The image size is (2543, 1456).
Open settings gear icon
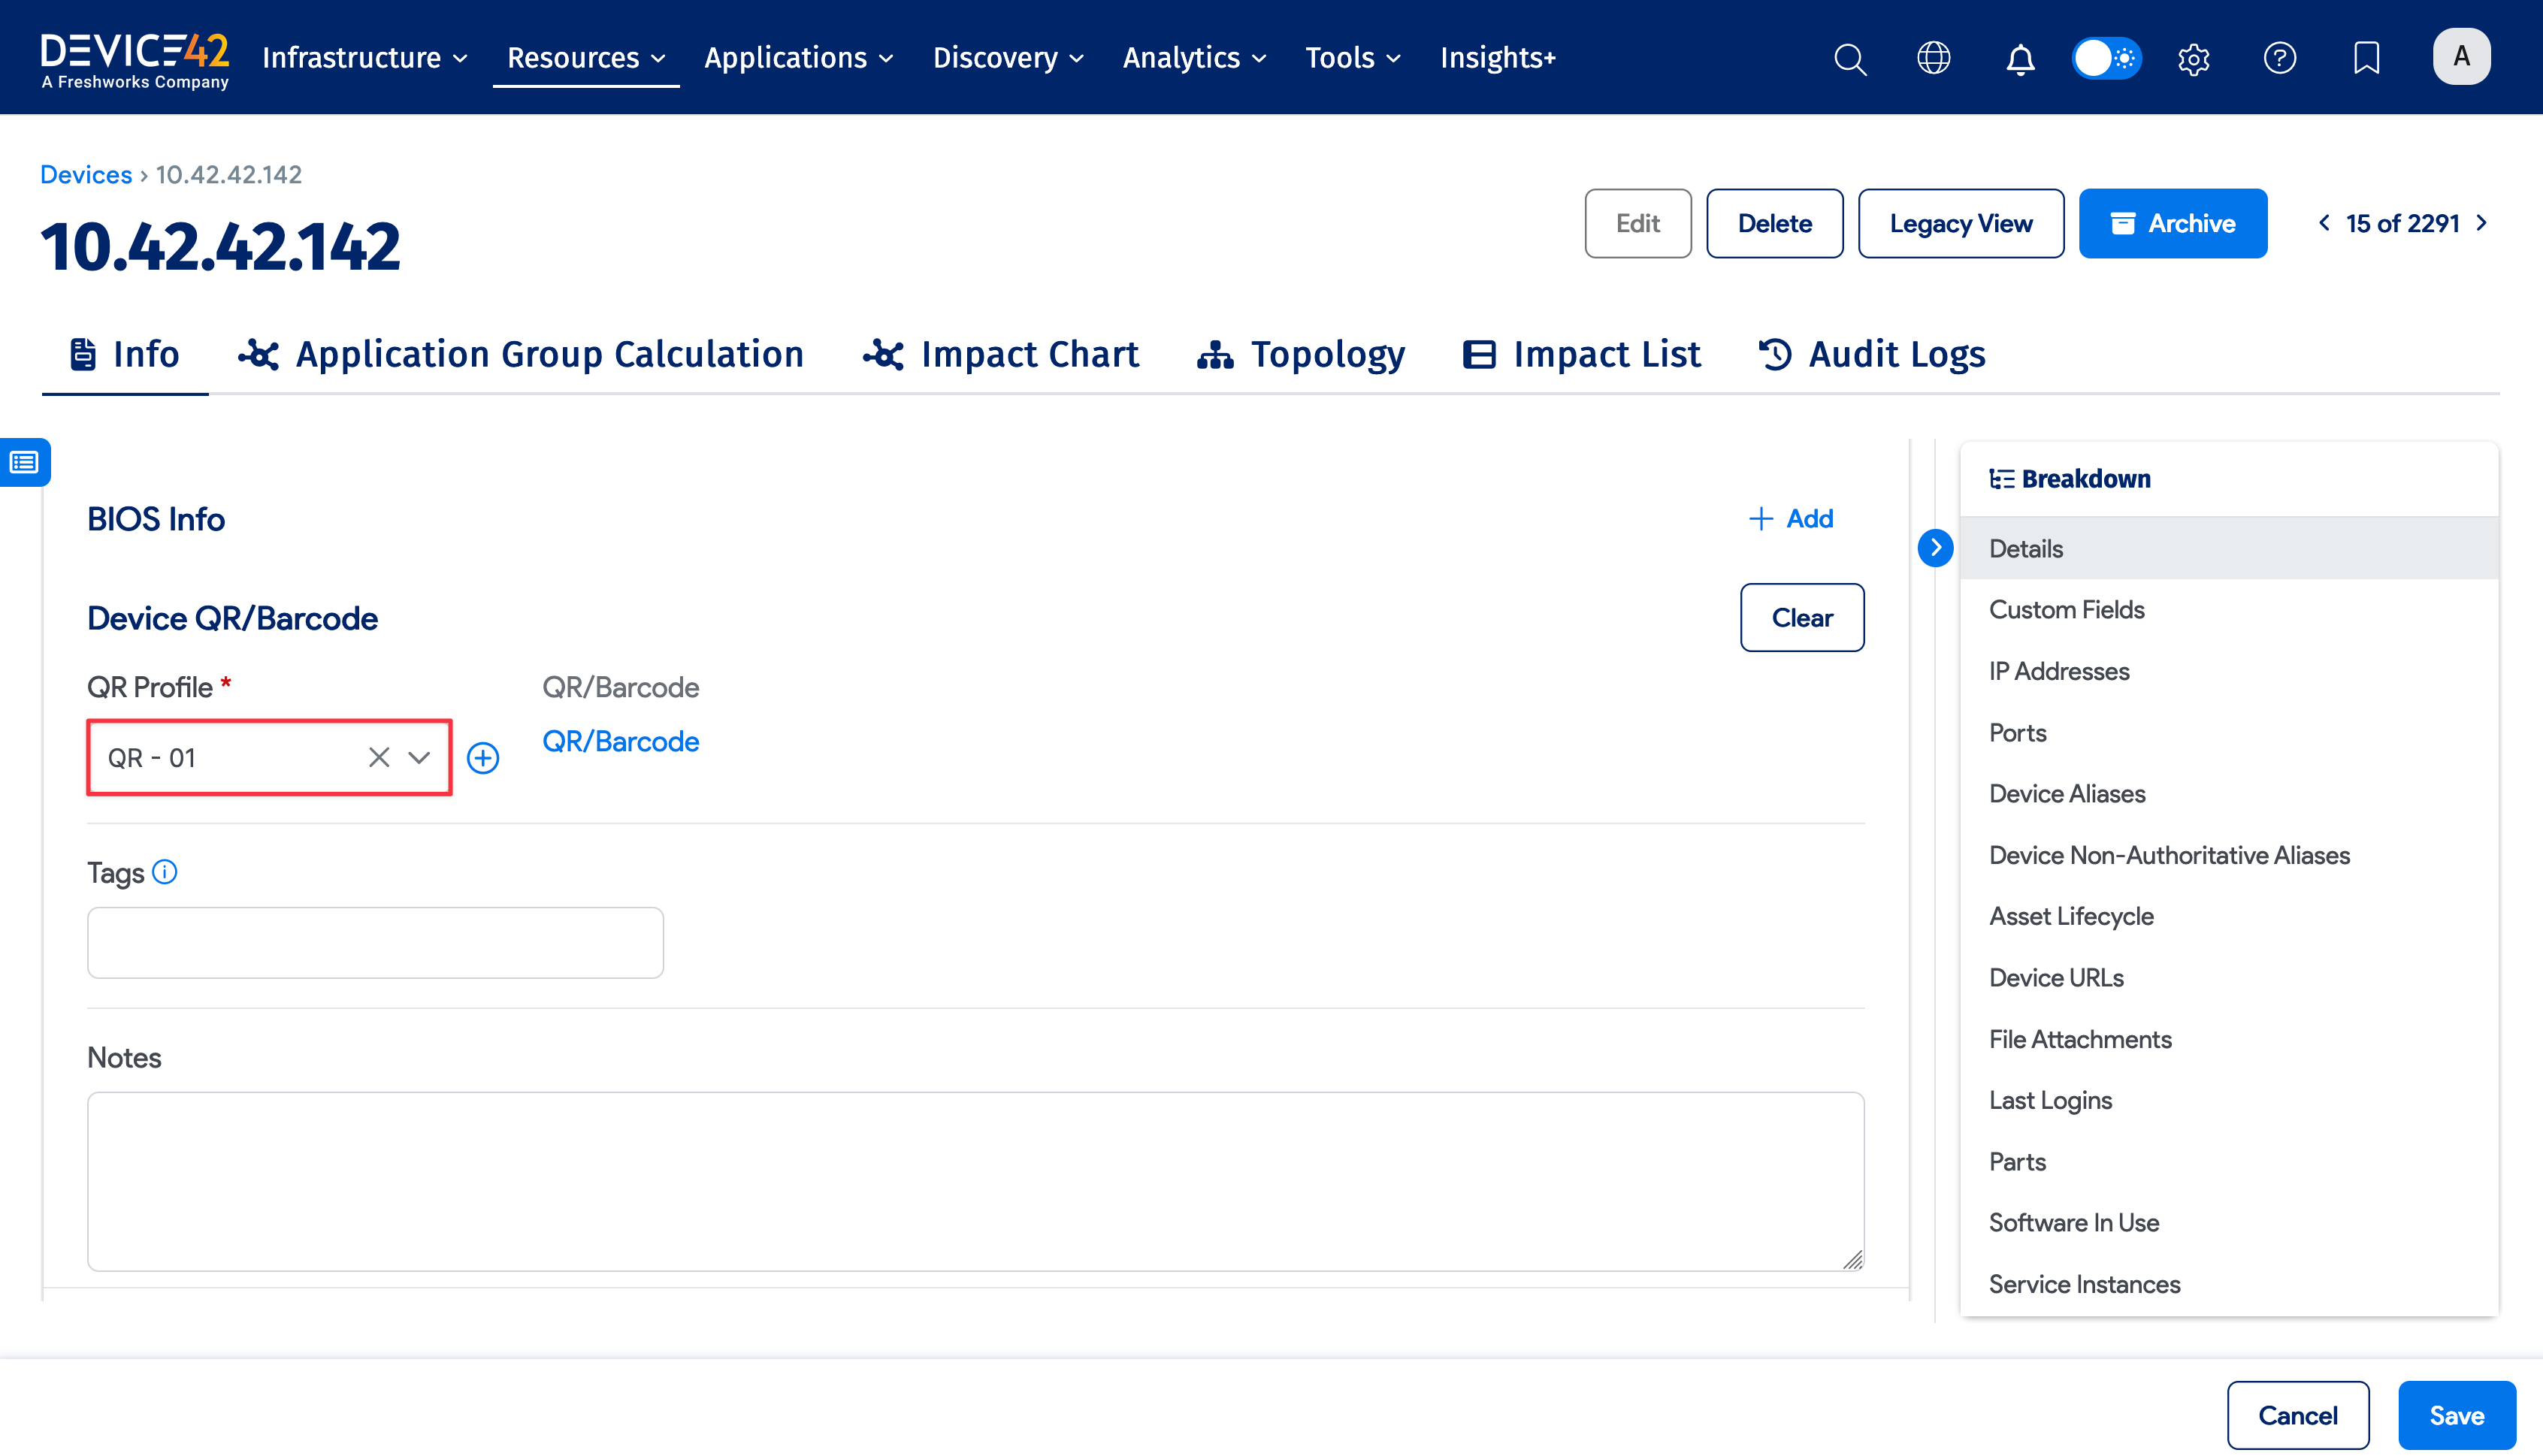pos(2193,58)
